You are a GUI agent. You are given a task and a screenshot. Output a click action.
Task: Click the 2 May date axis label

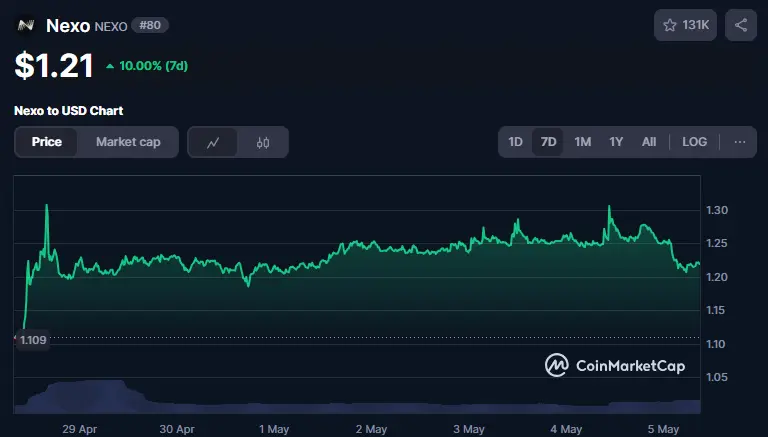click(371, 430)
